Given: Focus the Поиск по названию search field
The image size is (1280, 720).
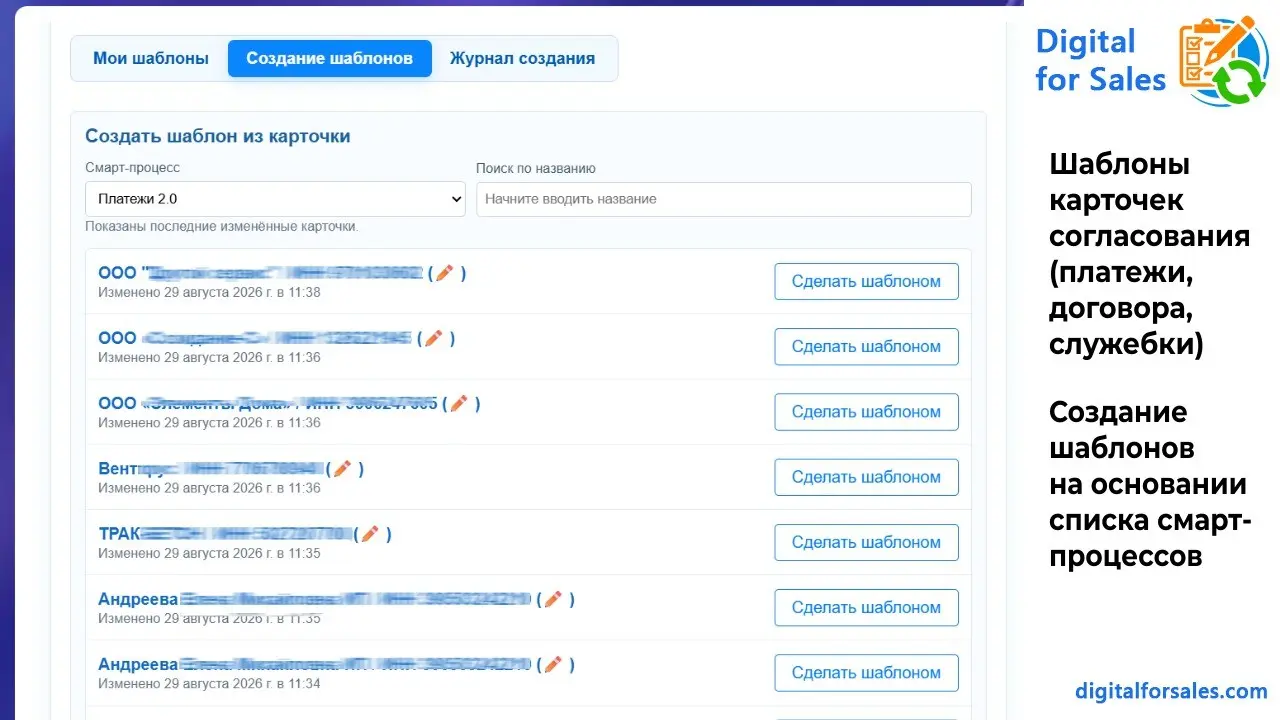Looking at the screenshot, I should (724, 199).
